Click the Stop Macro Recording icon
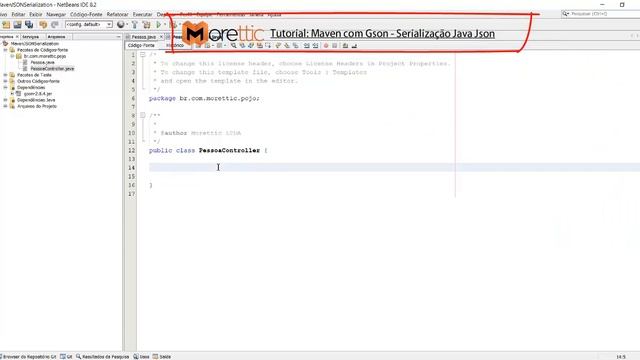The width and height of the screenshot is (640, 360). coord(335,45)
